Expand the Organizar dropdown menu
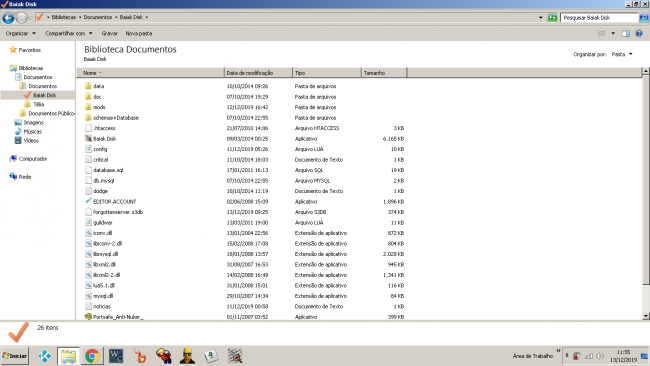The image size is (650, 366). [20, 34]
